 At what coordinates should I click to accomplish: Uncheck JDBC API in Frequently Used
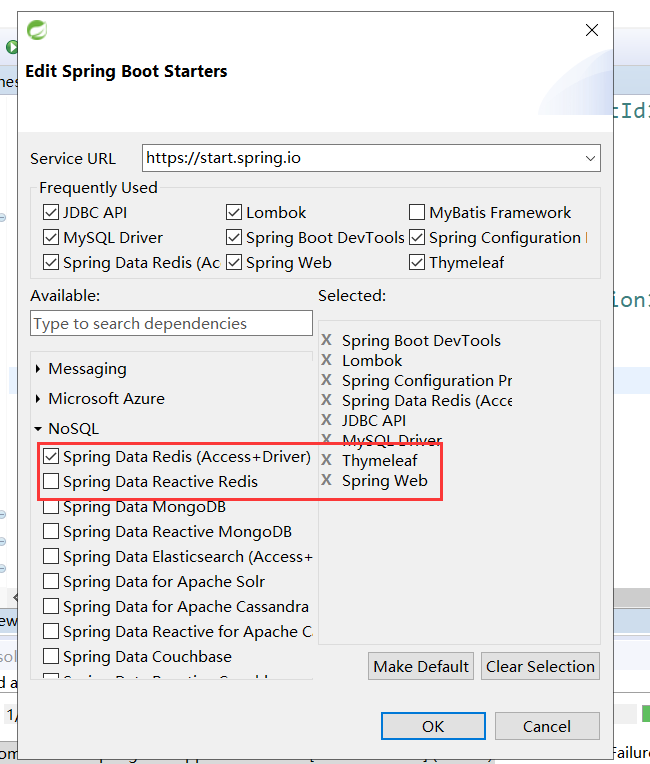click(51, 212)
